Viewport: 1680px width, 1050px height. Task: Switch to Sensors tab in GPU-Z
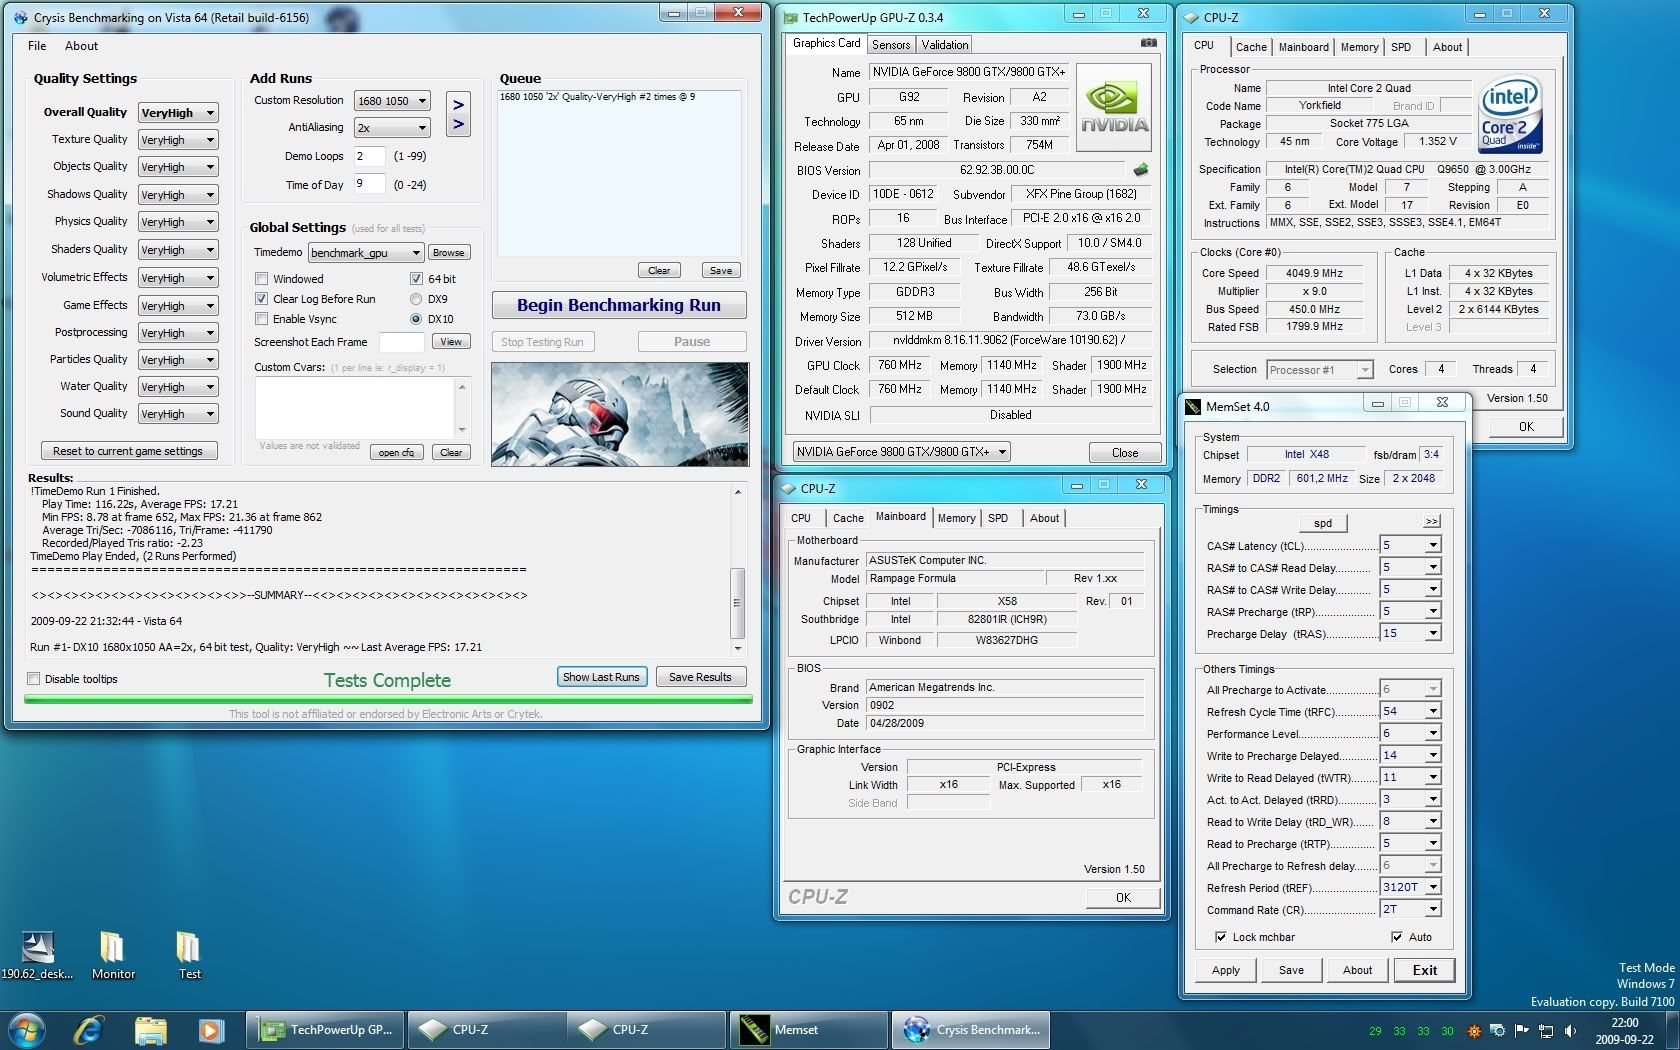point(891,45)
